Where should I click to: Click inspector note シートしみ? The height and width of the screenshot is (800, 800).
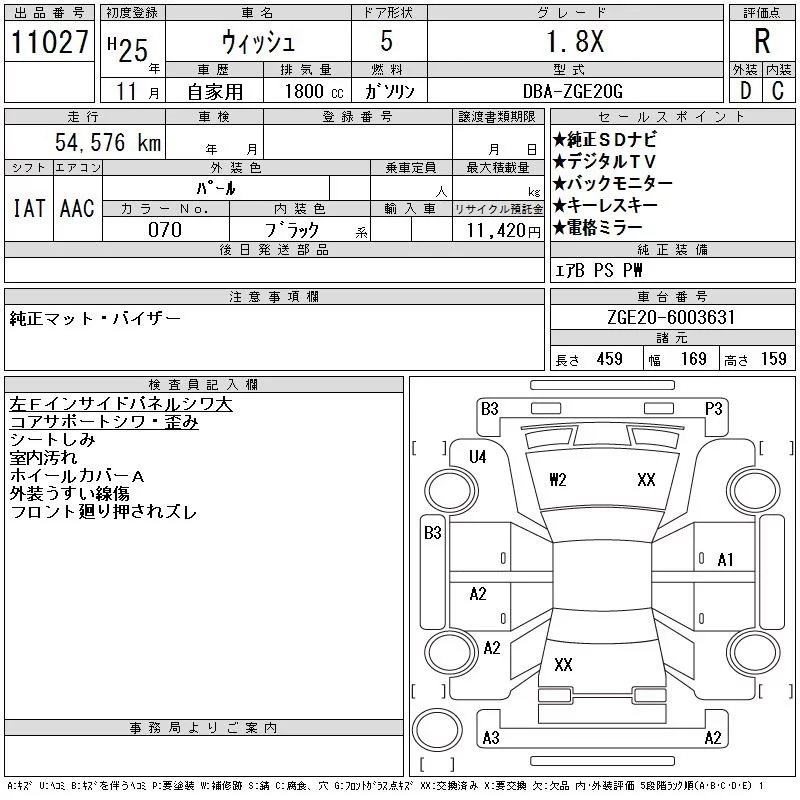53,440
